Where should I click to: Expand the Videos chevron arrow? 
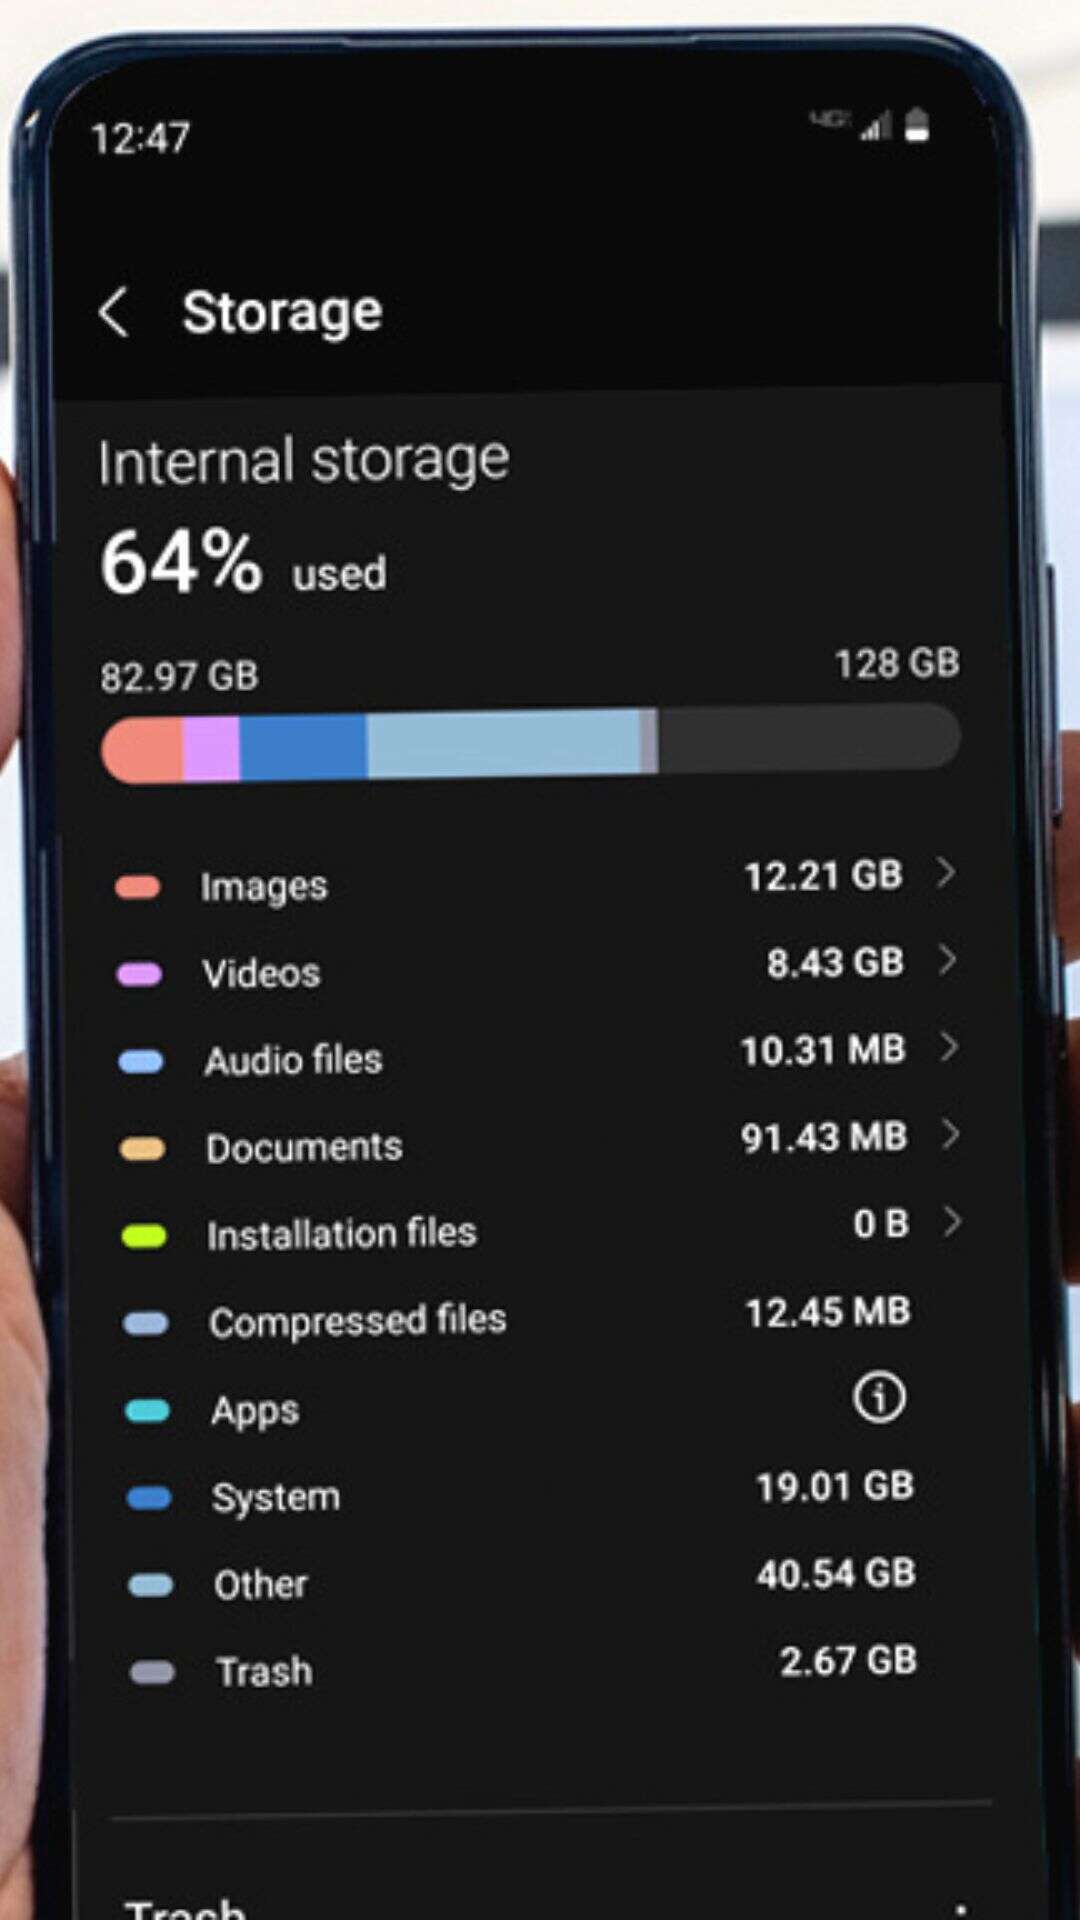click(948, 960)
